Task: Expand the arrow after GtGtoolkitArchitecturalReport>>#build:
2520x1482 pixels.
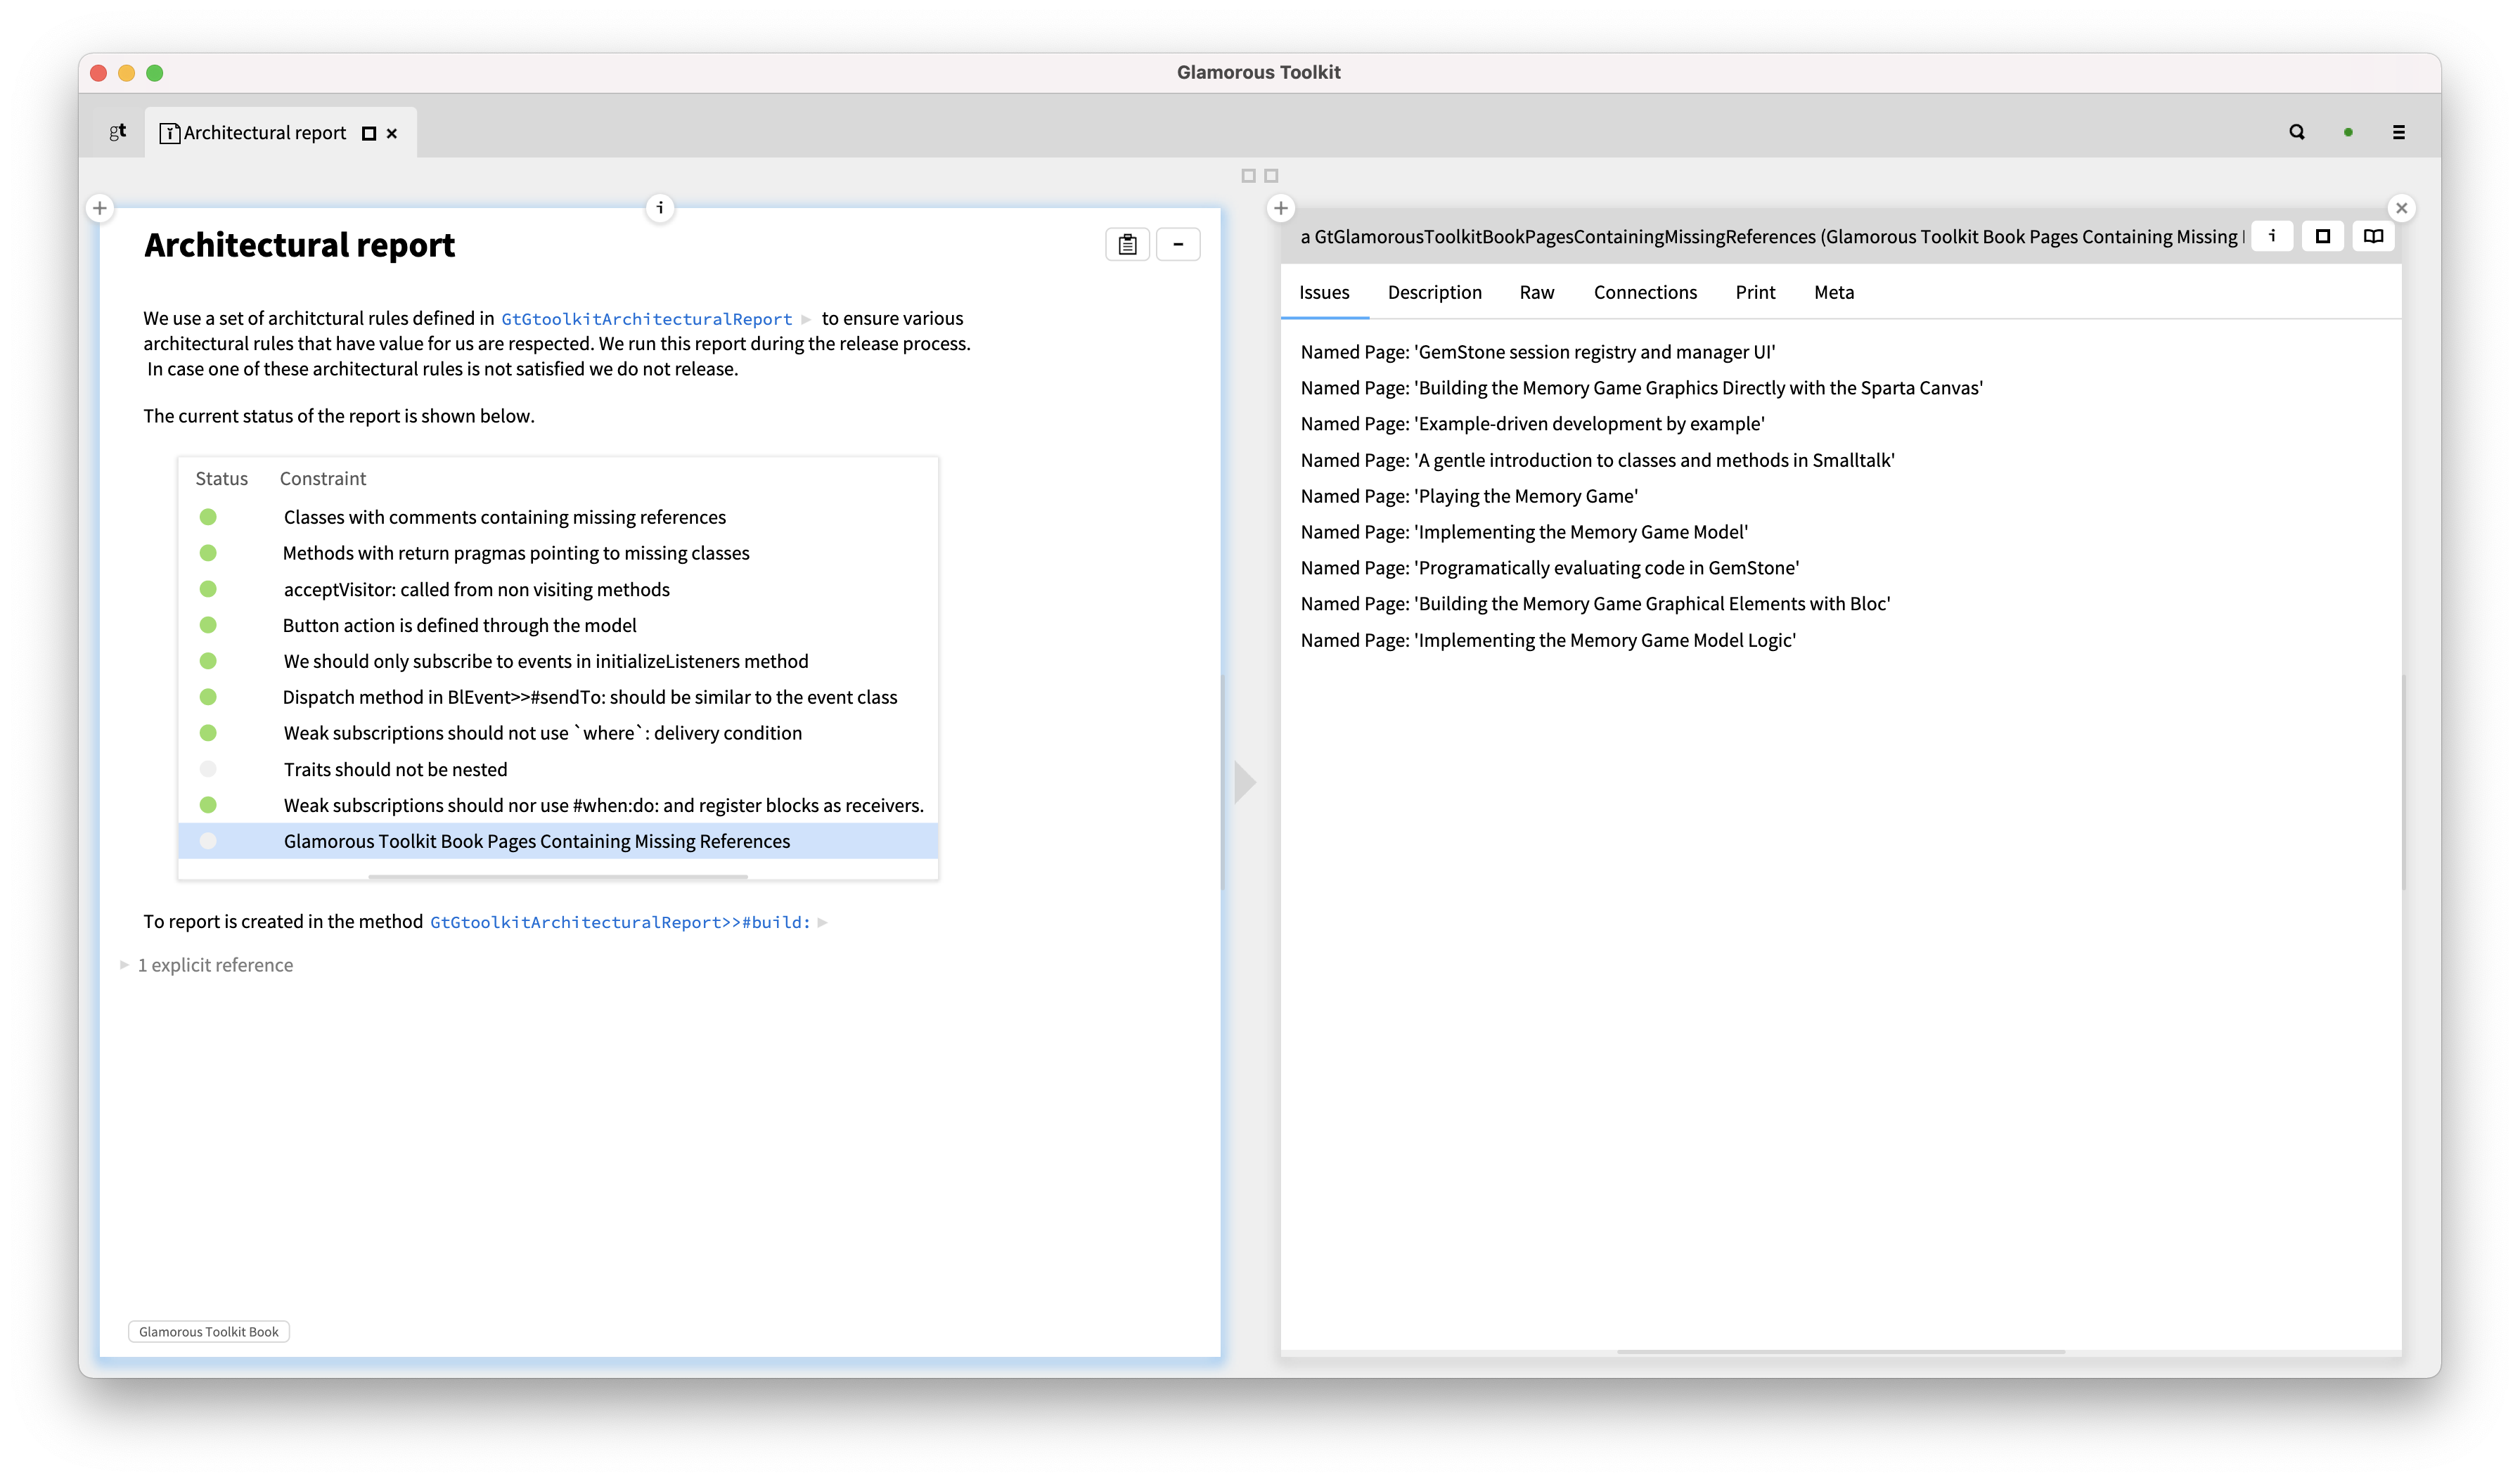Action: (822, 922)
